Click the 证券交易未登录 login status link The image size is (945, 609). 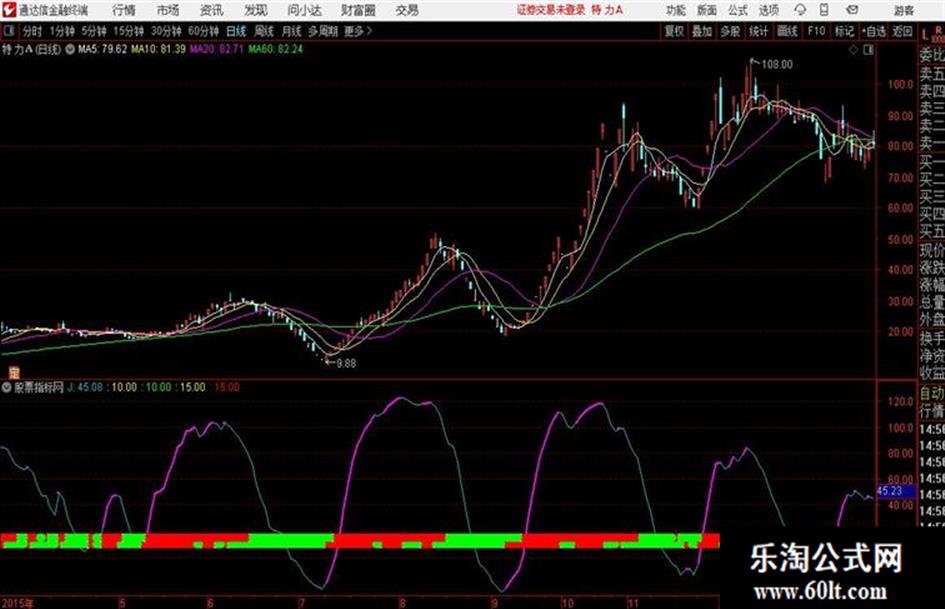[x=551, y=10]
